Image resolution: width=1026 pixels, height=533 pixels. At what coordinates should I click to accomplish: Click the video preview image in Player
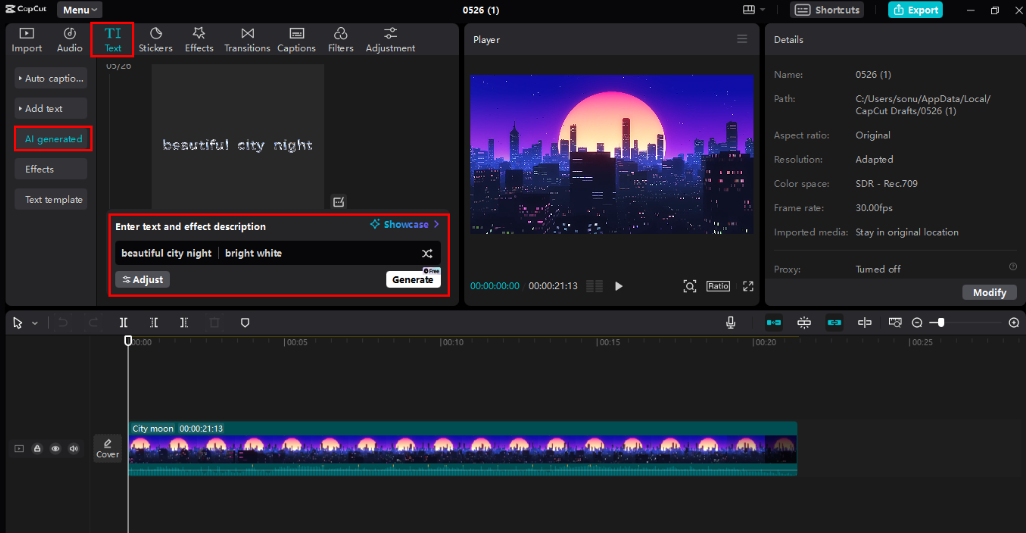point(612,154)
